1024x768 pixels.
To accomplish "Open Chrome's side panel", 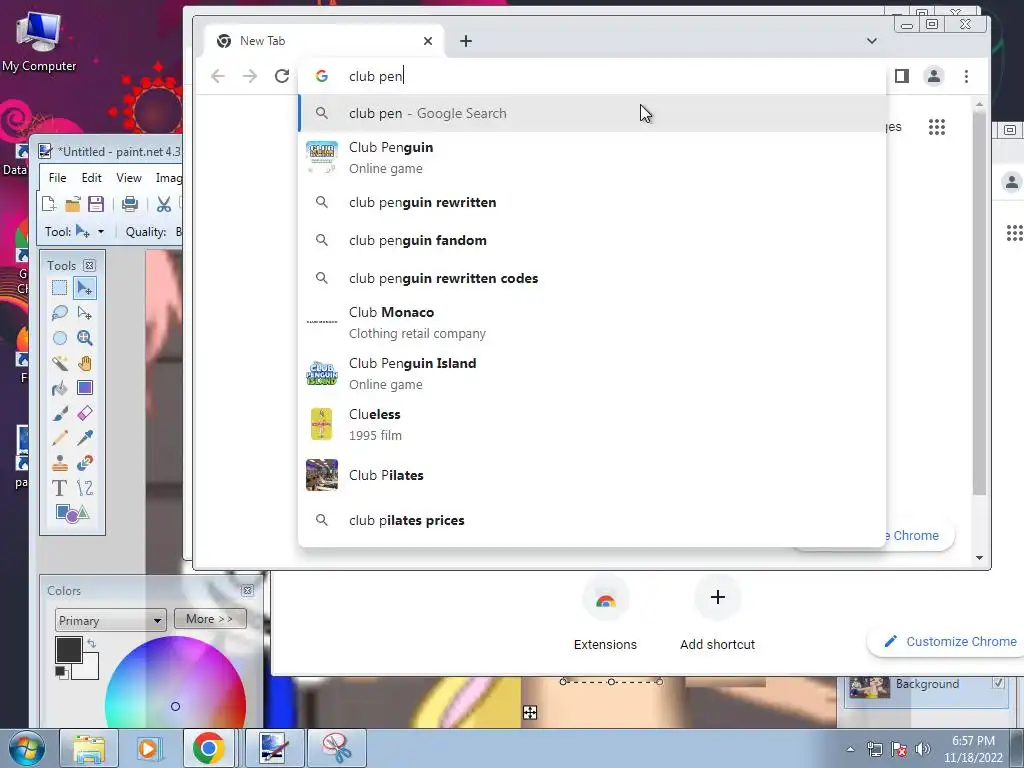I will coord(902,76).
